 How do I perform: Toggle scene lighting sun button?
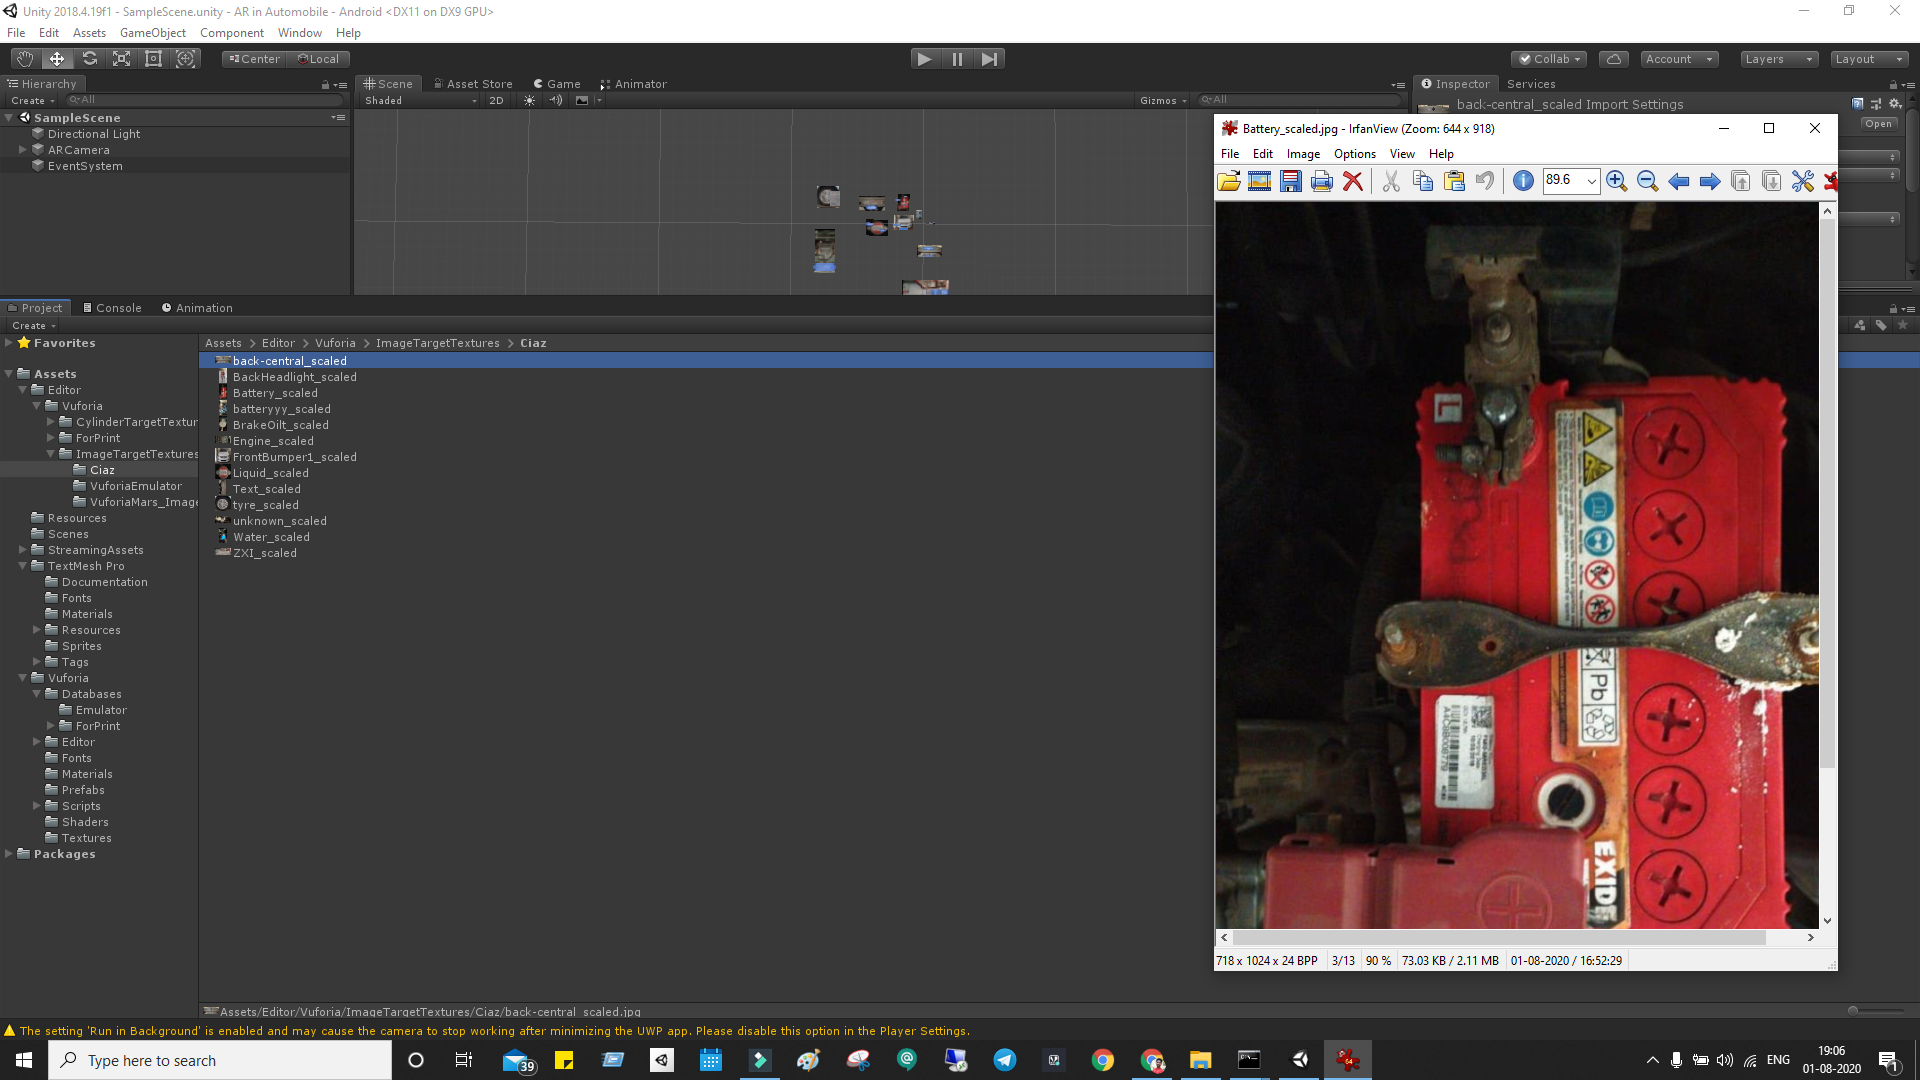(529, 101)
